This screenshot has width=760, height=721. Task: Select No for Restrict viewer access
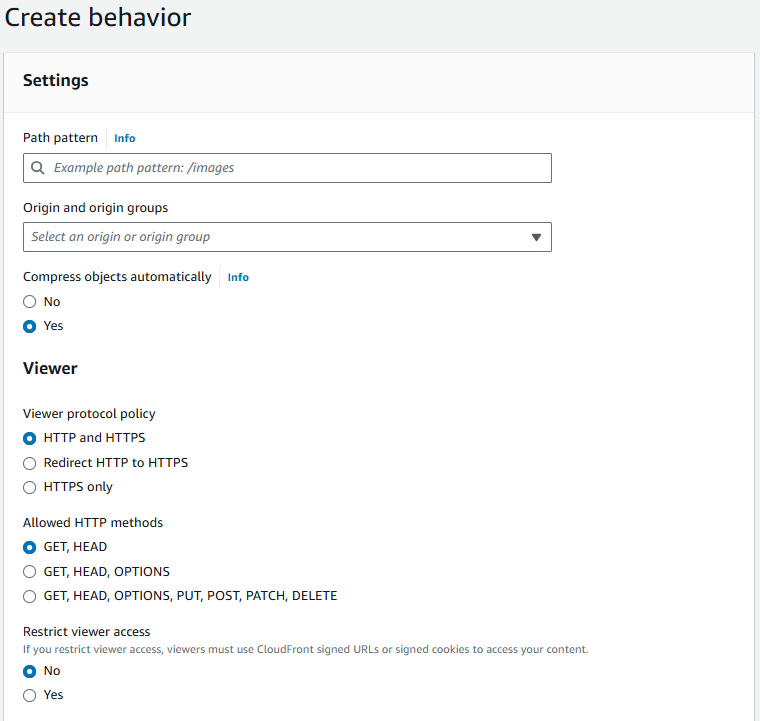[x=30, y=671]
